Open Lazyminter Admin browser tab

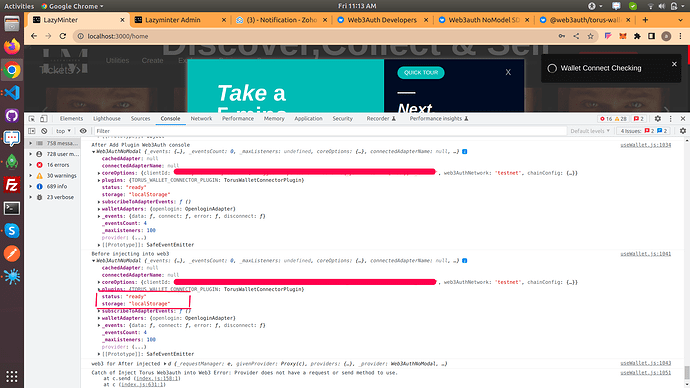tap(180, 20)
